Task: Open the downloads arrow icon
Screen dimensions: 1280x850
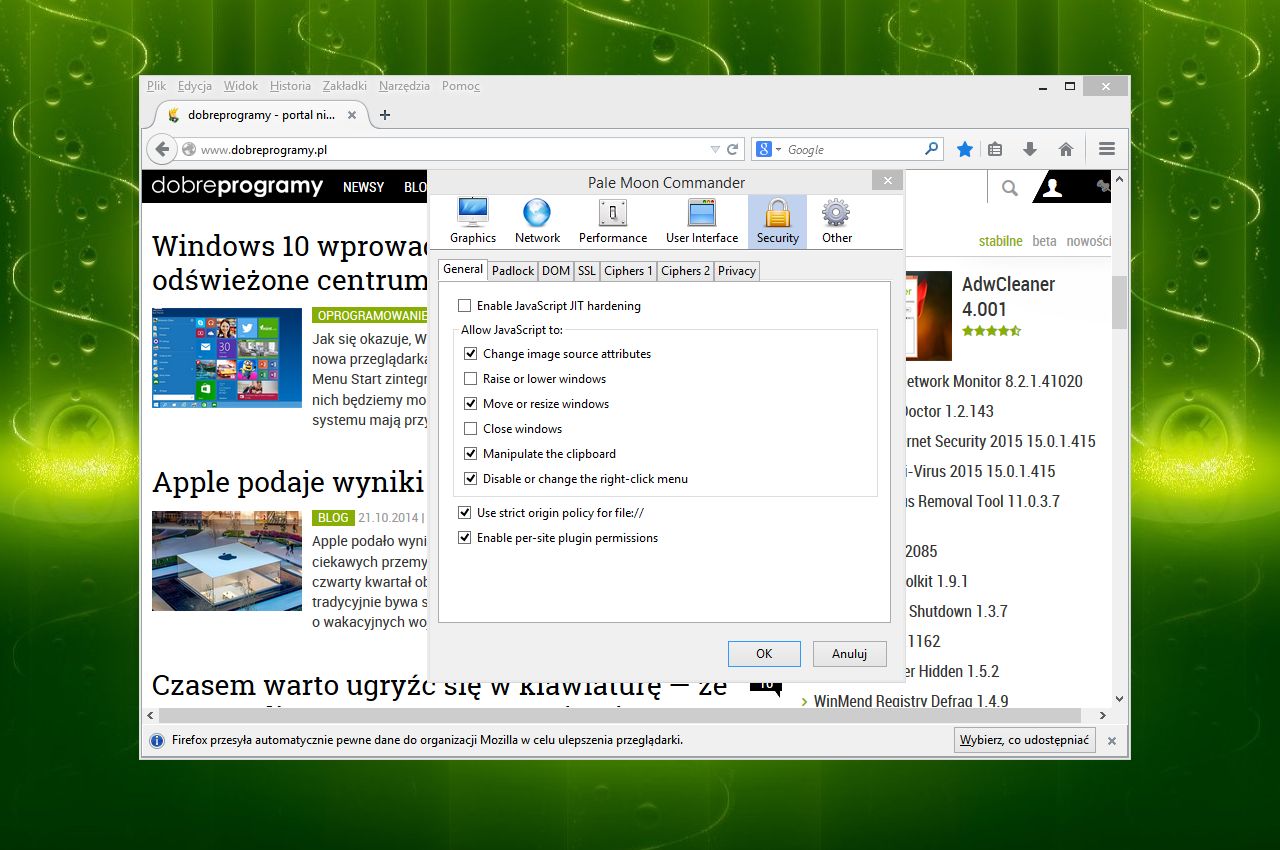Action: point(1030,149)
